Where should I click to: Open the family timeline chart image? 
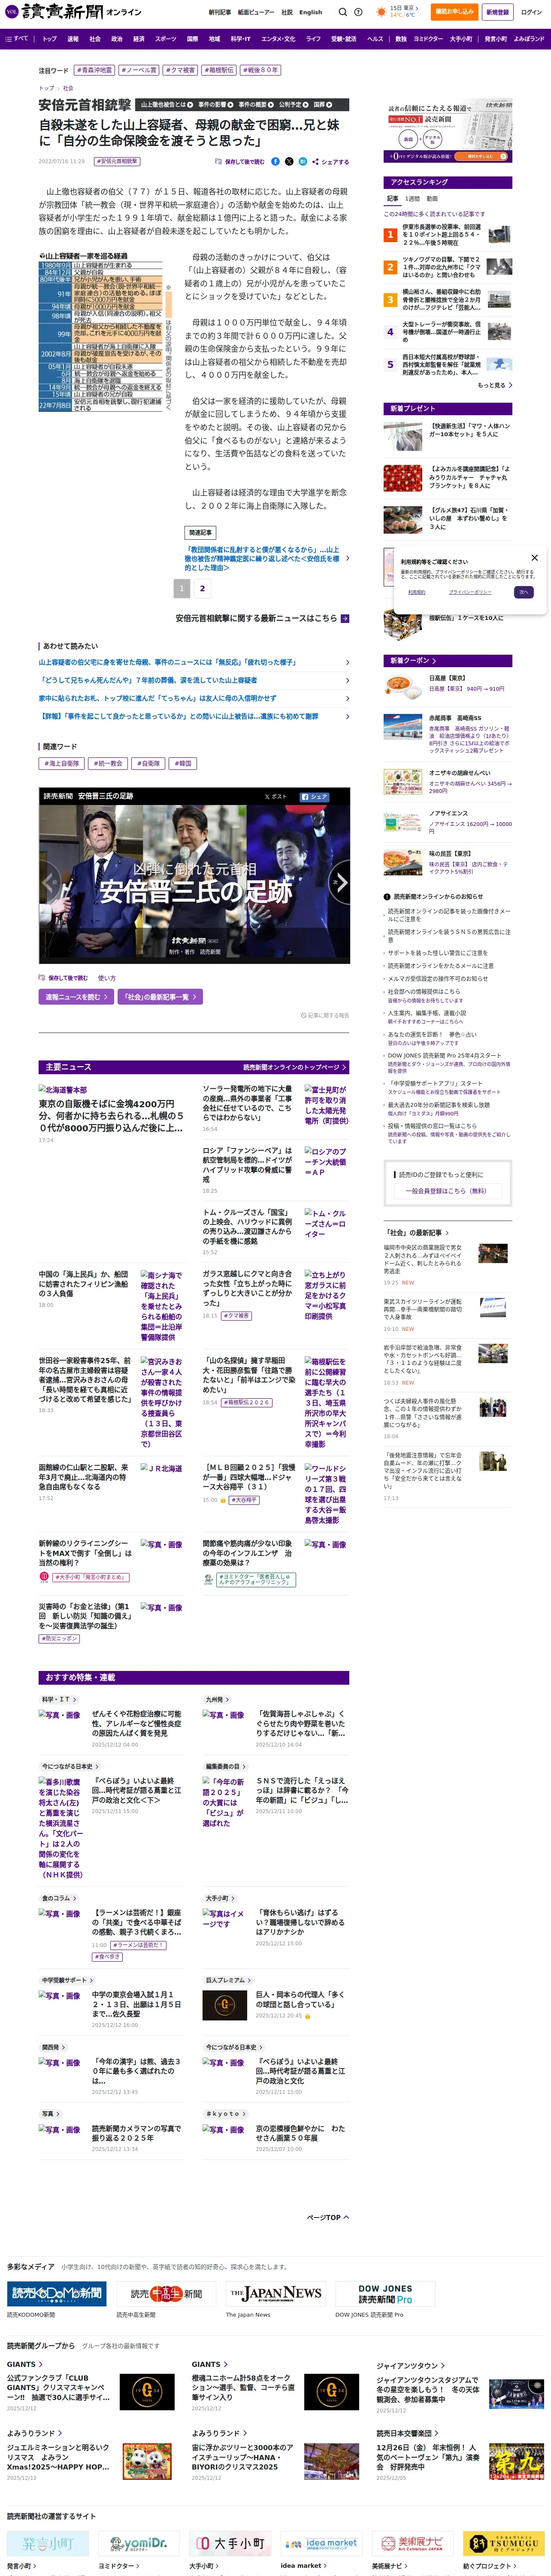pos(107,331)
